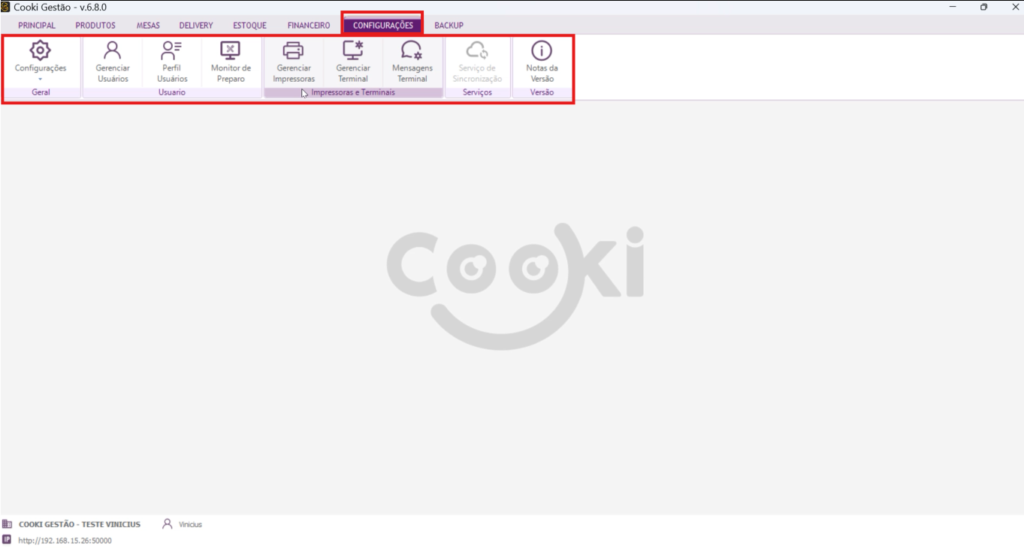
Task: Open the PRODUTOS tab
Action: [x=95, y=25]
